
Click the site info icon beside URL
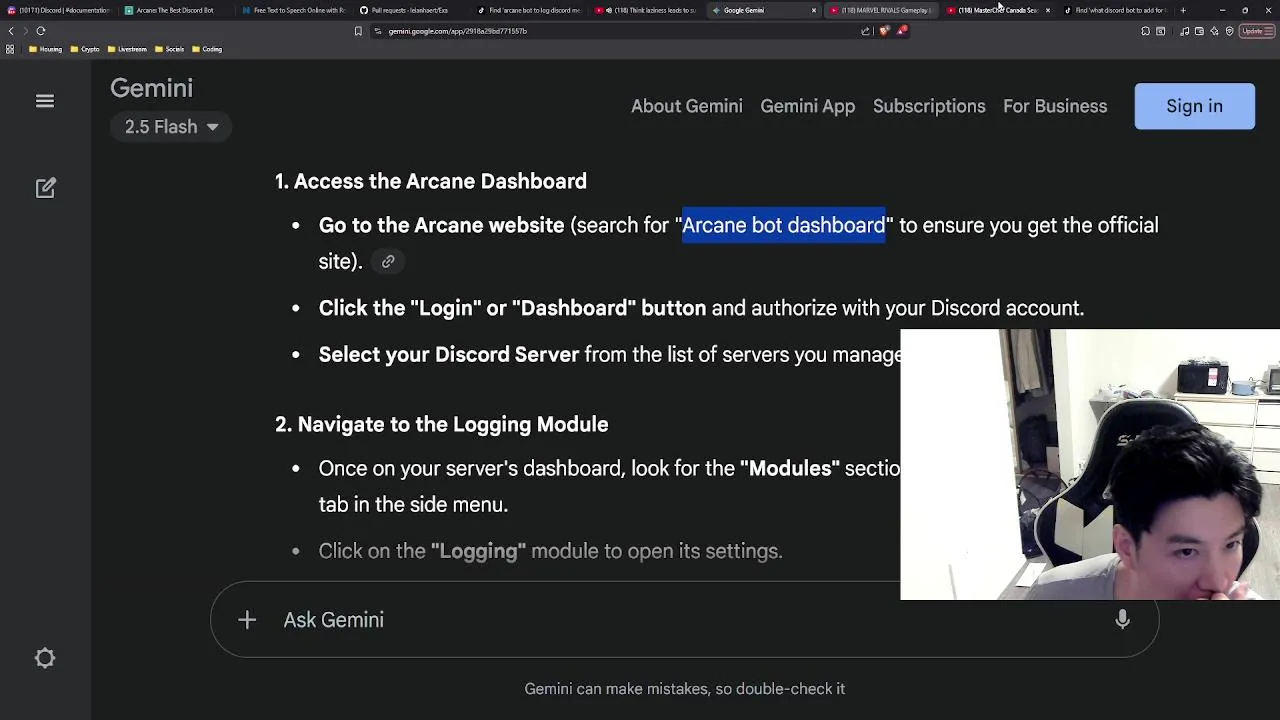pos(378,31)
